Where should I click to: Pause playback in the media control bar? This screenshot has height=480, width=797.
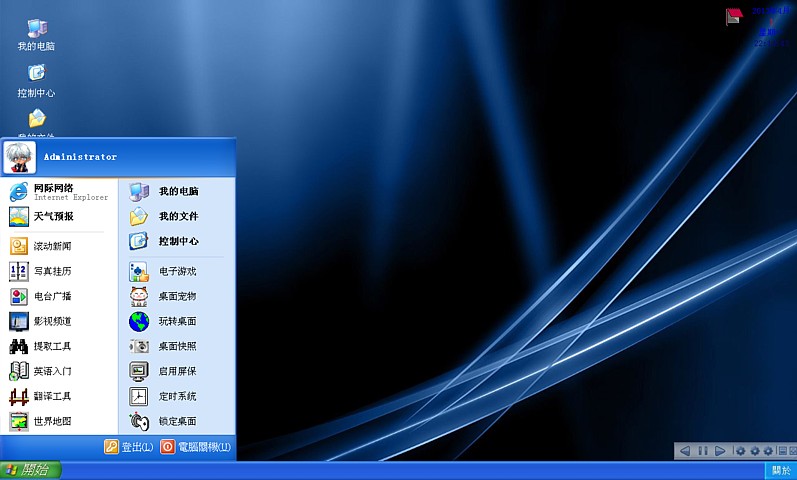click(x=703, y=451)
